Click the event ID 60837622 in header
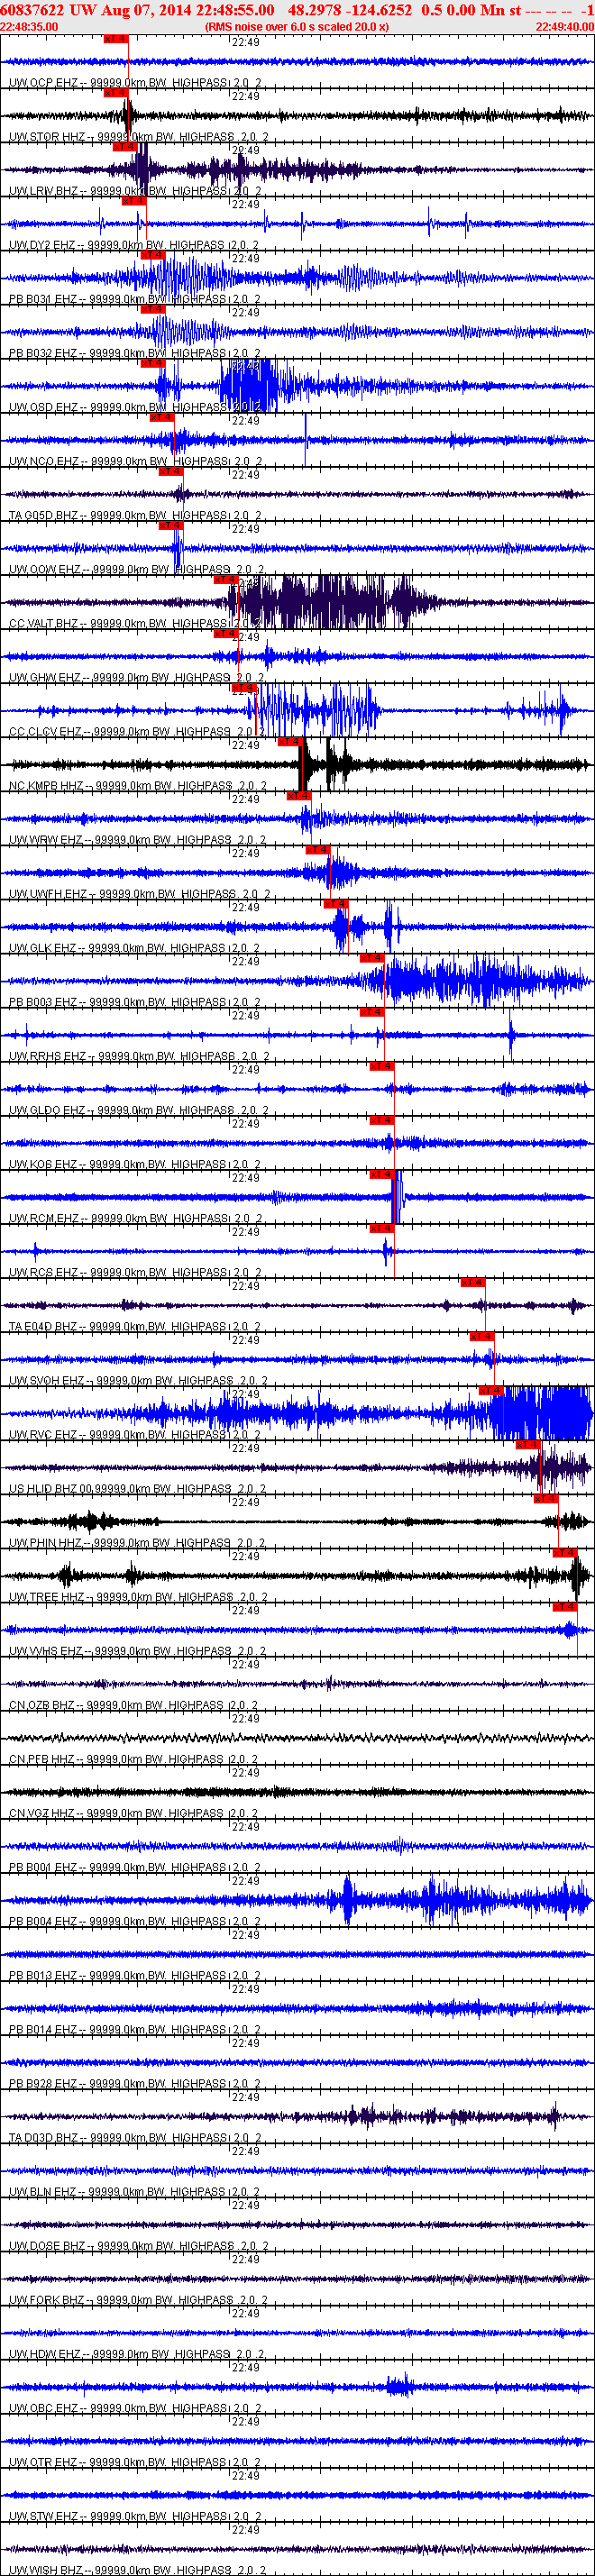Viewport: 595px width, 2576px height. (32, 10)
